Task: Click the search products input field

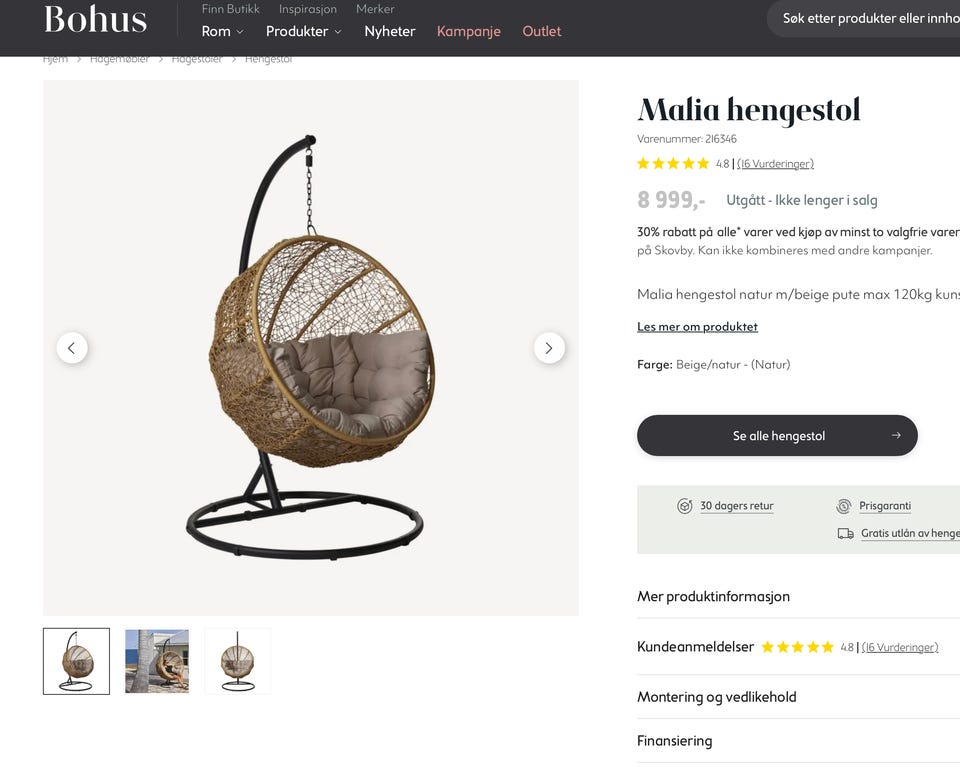Action: pos(865,18)
